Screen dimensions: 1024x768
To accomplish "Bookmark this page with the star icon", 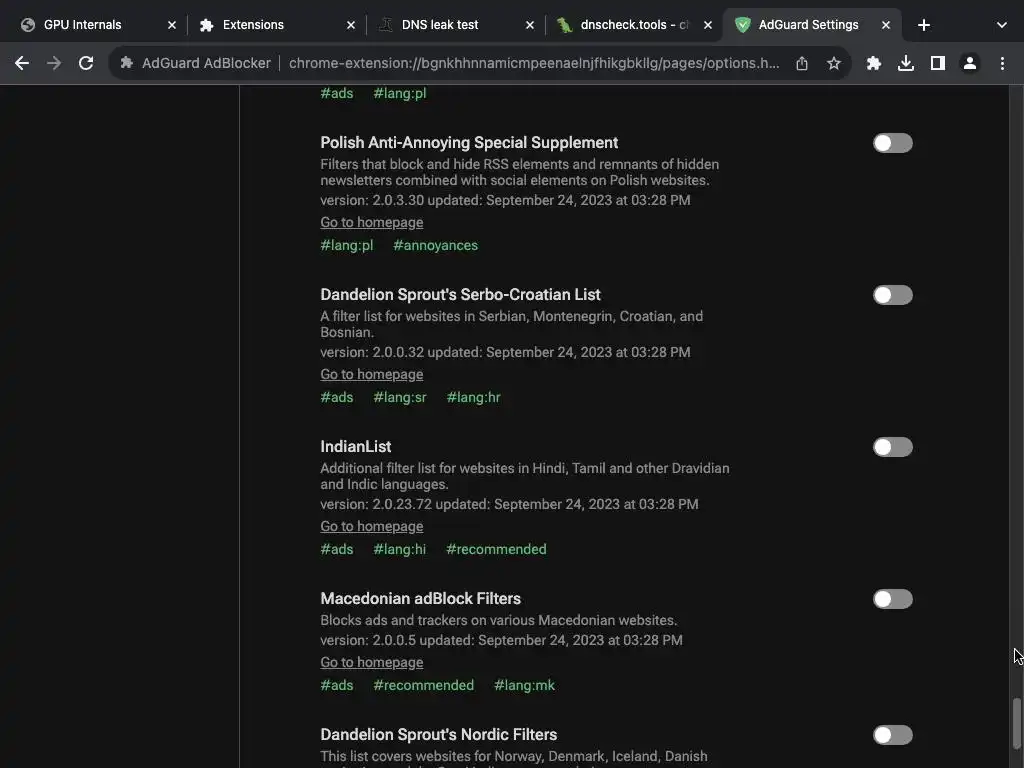I will (834, 63).
